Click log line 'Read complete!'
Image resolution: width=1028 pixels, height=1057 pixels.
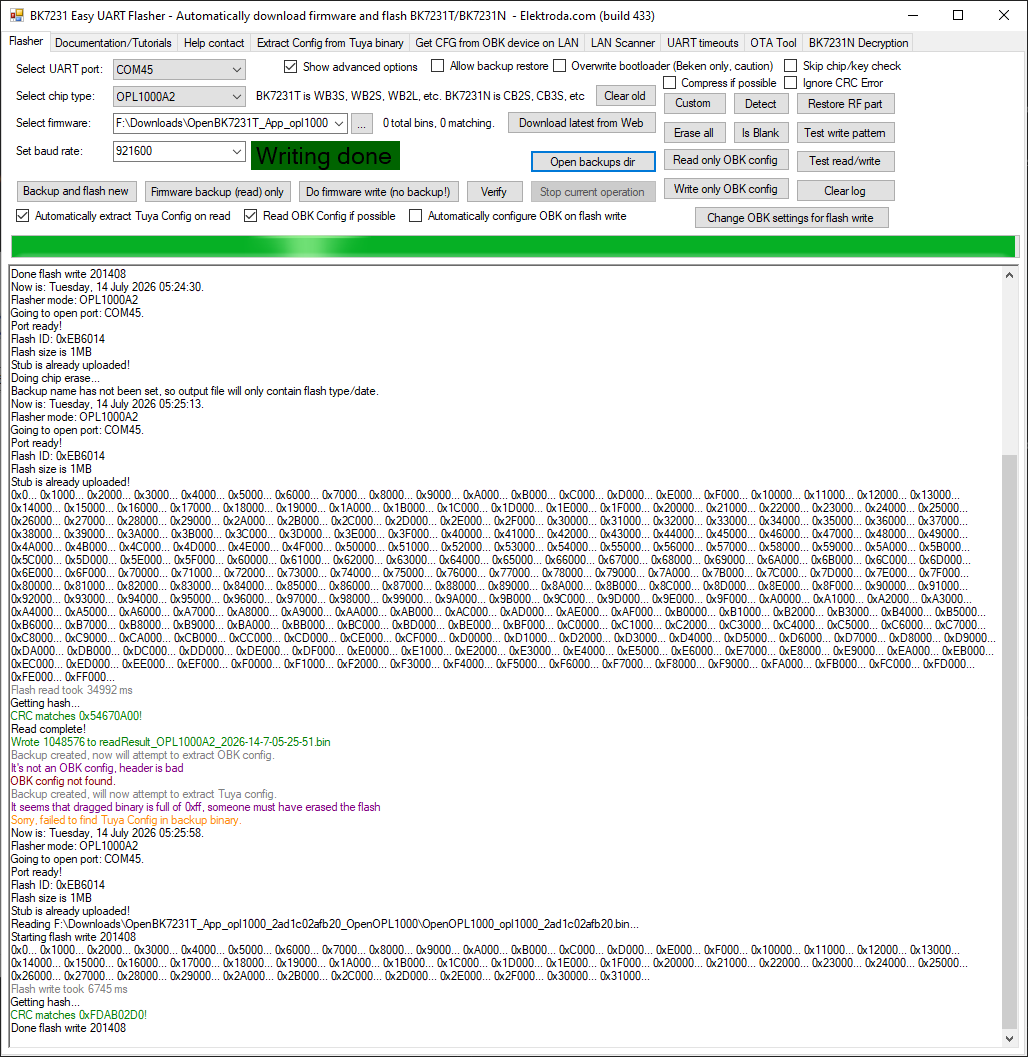tap(49, 729)
